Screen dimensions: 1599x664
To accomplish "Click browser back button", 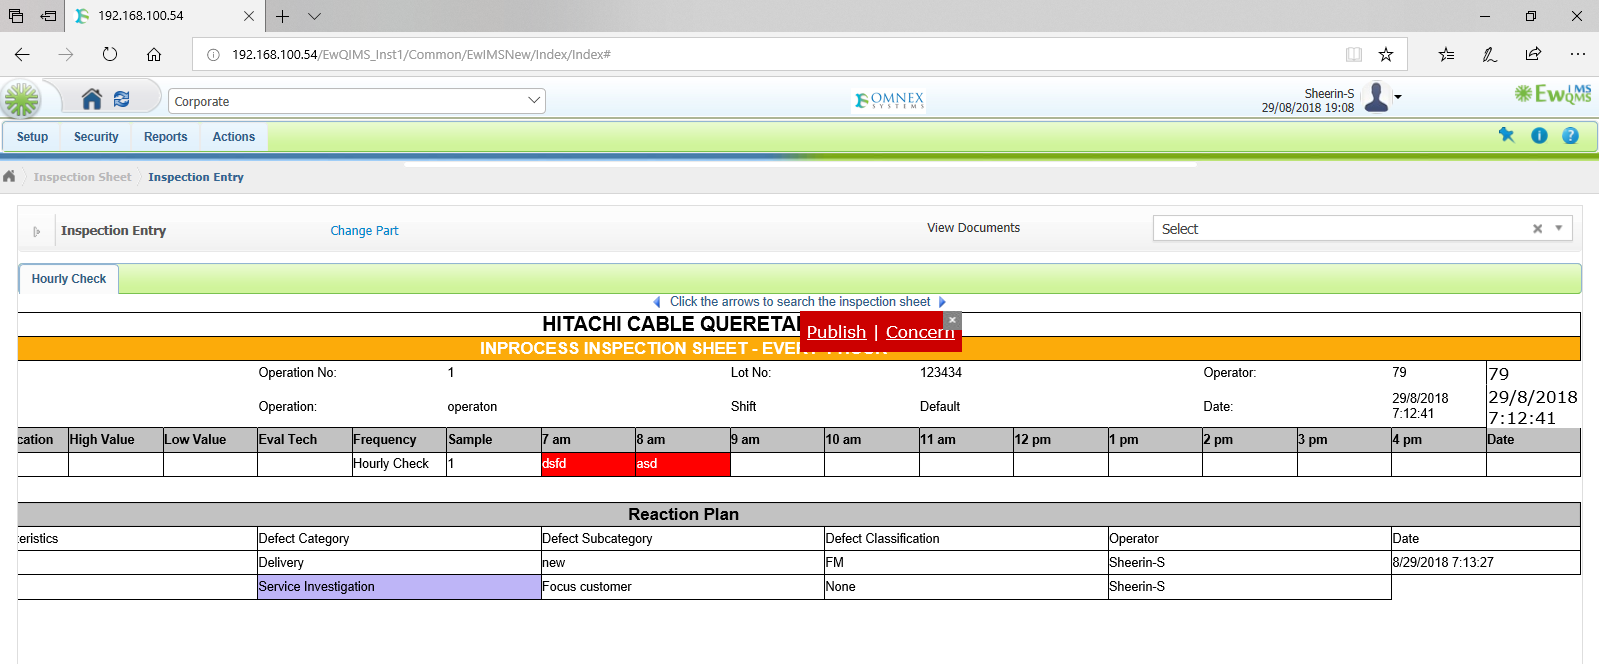I will [22, 54].
